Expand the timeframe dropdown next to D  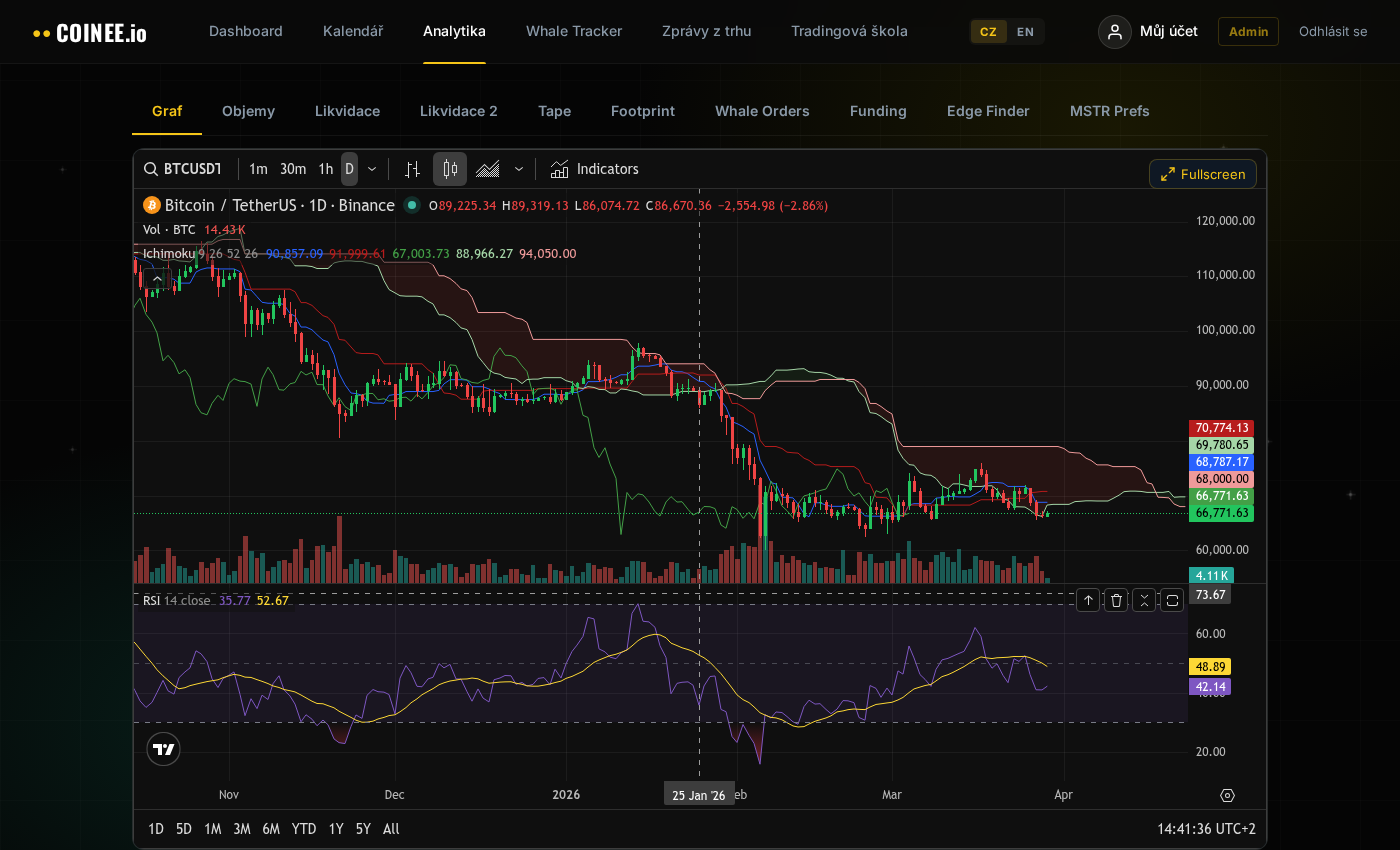click(371, 169)
